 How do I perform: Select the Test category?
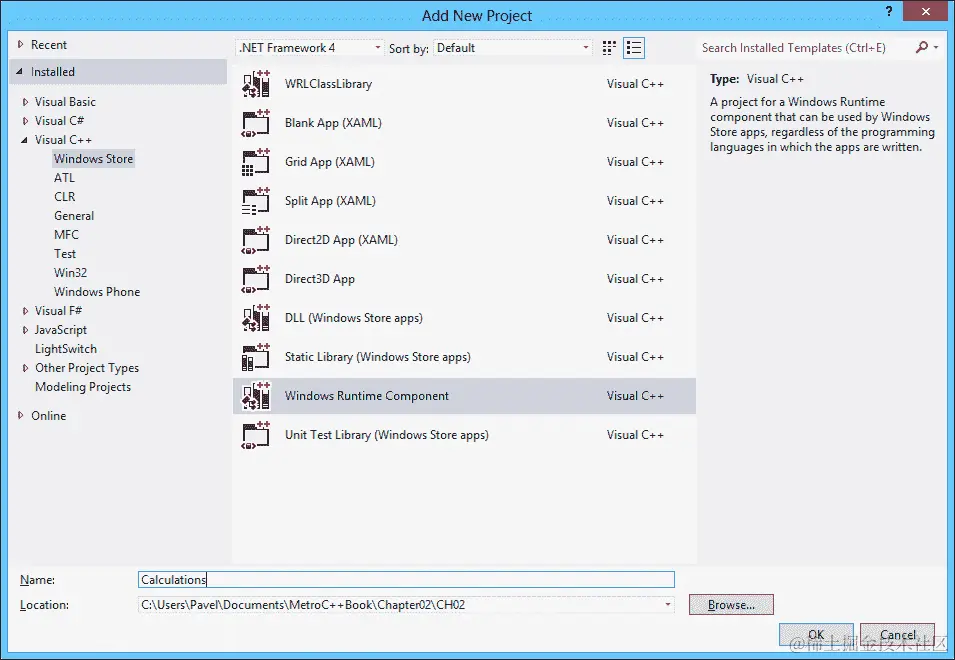point(65,253)
